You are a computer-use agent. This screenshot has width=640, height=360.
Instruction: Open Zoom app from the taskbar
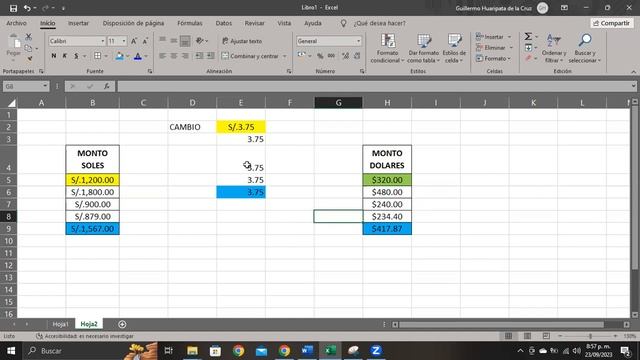tap(376, 351)
